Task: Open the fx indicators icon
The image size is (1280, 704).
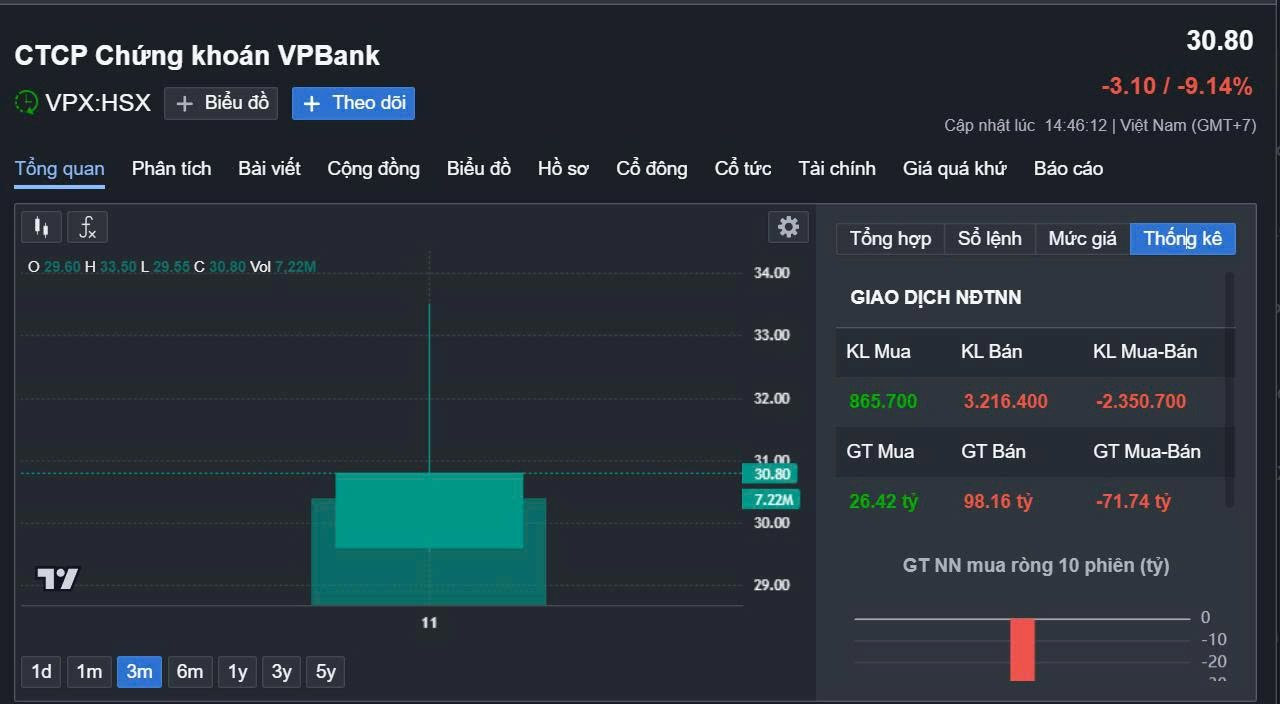Action: pos(88,227)
